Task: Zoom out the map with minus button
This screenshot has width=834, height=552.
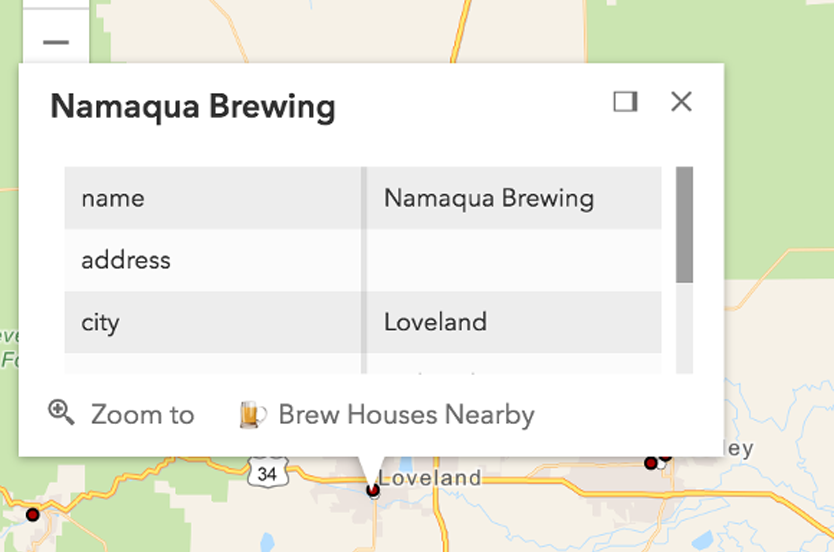Action: pyautogui.click(x=56, y=43)
